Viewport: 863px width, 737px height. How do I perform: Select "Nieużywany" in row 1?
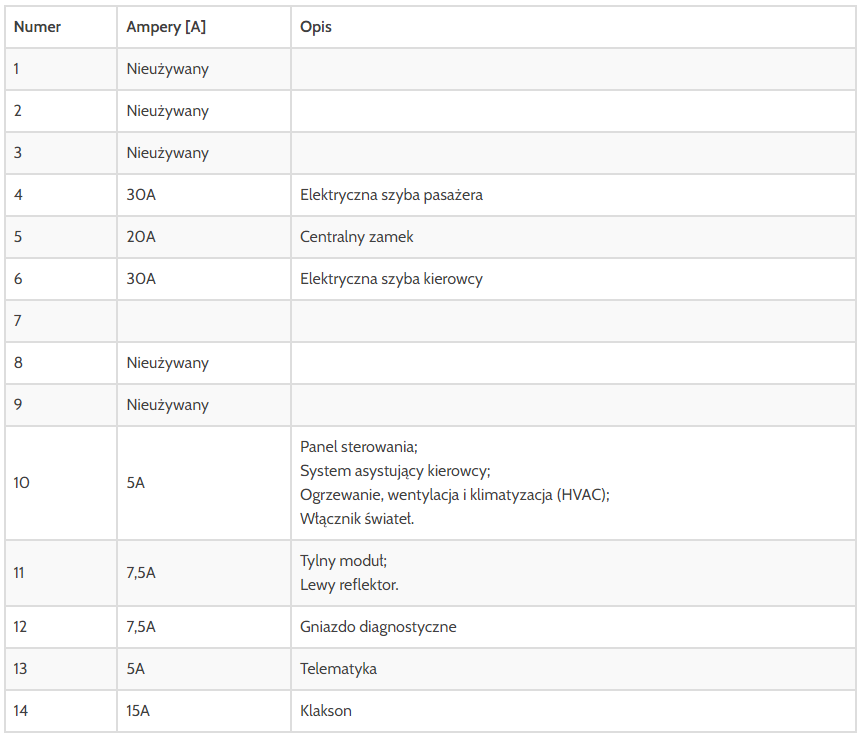pyautogui.click(x=167, y=69)
